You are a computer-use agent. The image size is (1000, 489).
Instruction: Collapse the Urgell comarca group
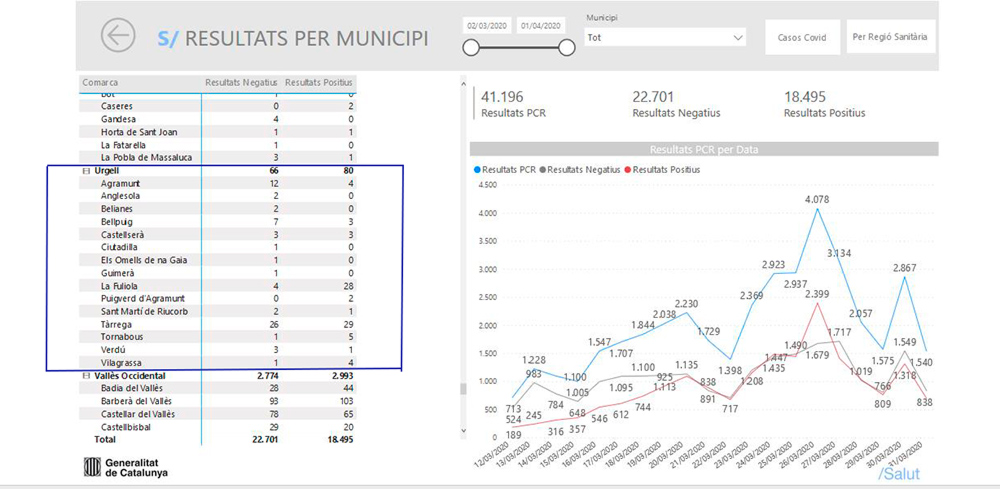tap(86, 171)
